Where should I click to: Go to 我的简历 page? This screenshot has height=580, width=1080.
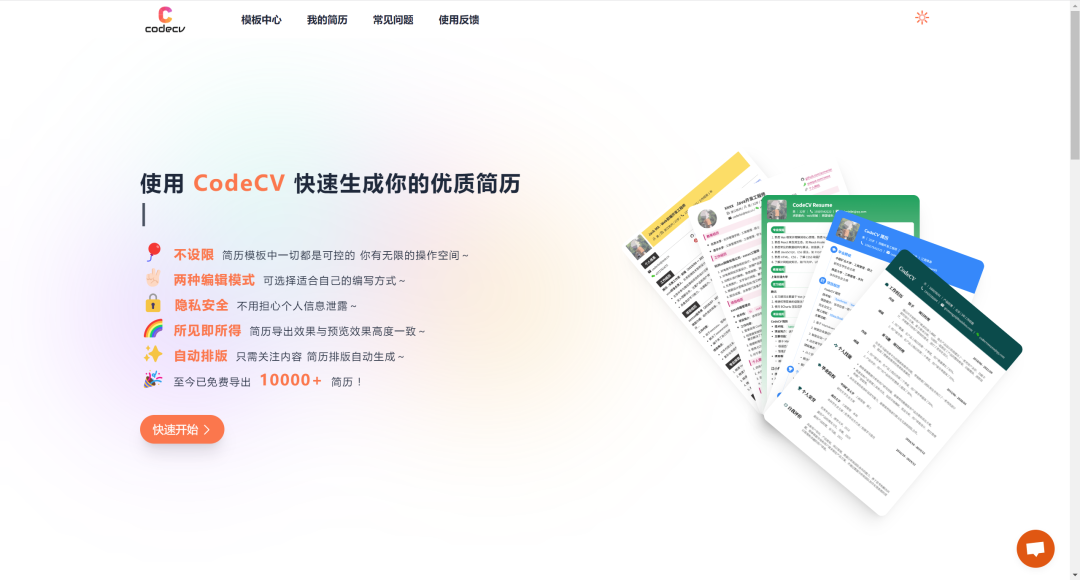coord(327,20)
